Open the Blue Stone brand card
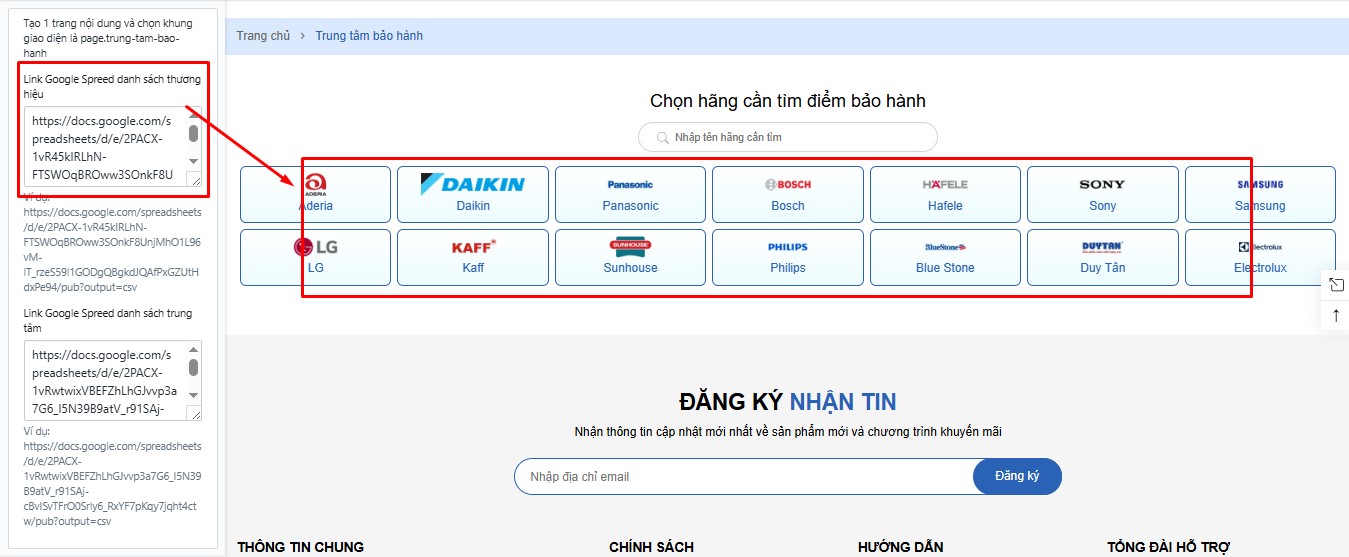The width and height of the screenshot is (1349, 557). click(945, 257)
